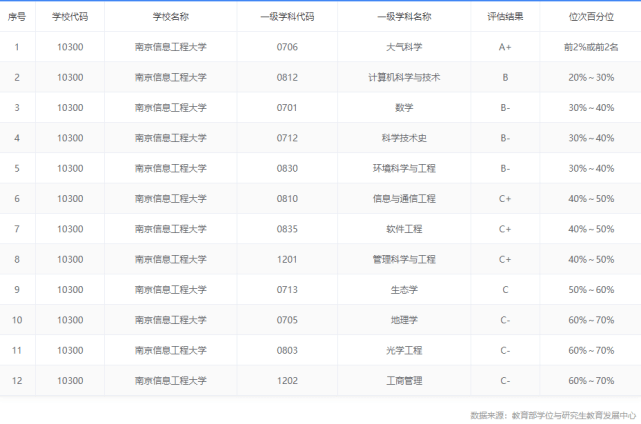Click the 20%~30% percentile cell
The width and height of the screenshot is (641, 424).
[591, 77]
